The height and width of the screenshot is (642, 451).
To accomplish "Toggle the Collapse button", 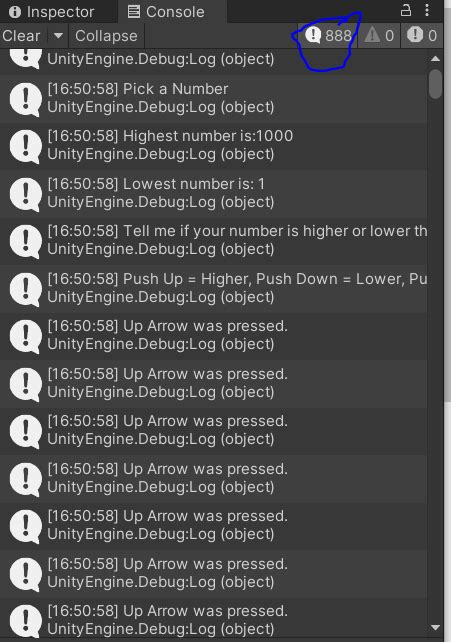I will 106,36.
